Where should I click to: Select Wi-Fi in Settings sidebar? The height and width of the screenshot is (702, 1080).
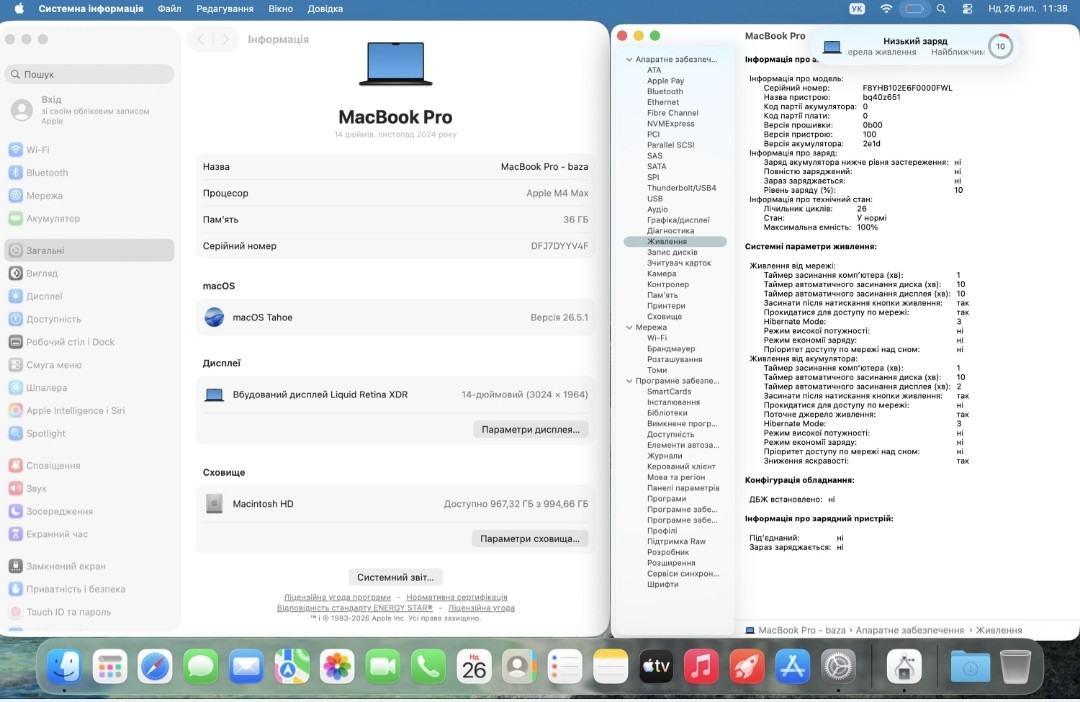pyautogui.click(x=90, y=149)
